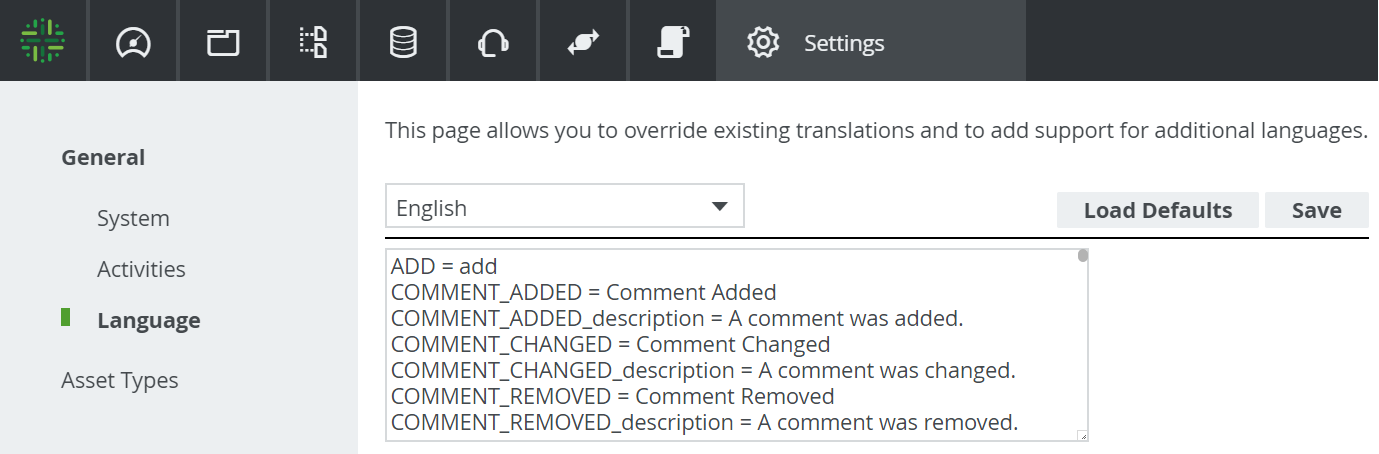Open the folder tab icon

tap(223, 42)
